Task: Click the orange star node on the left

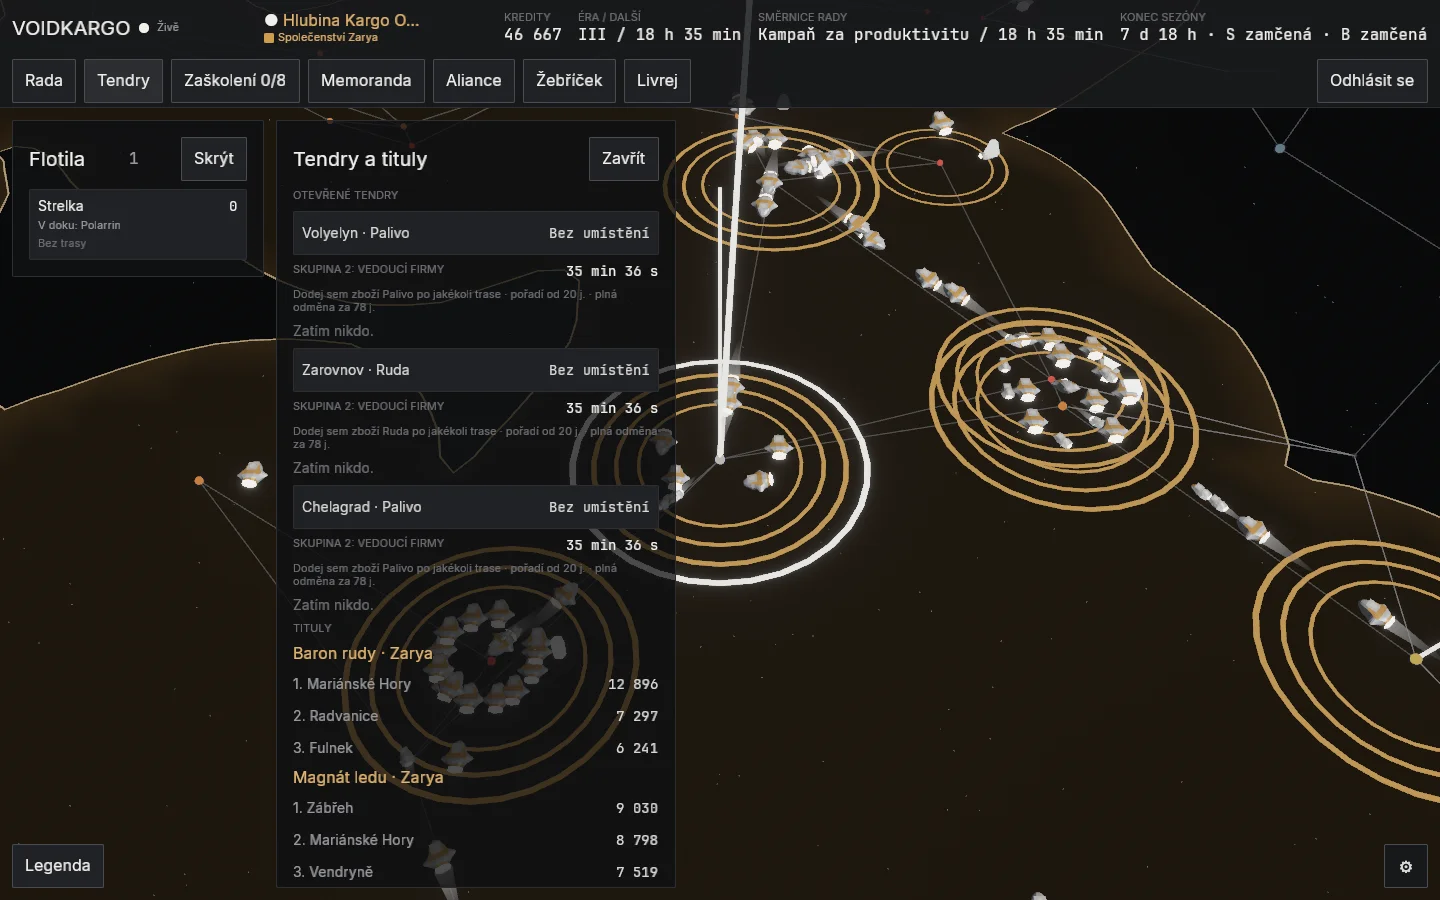Action: tap(199, 481)
